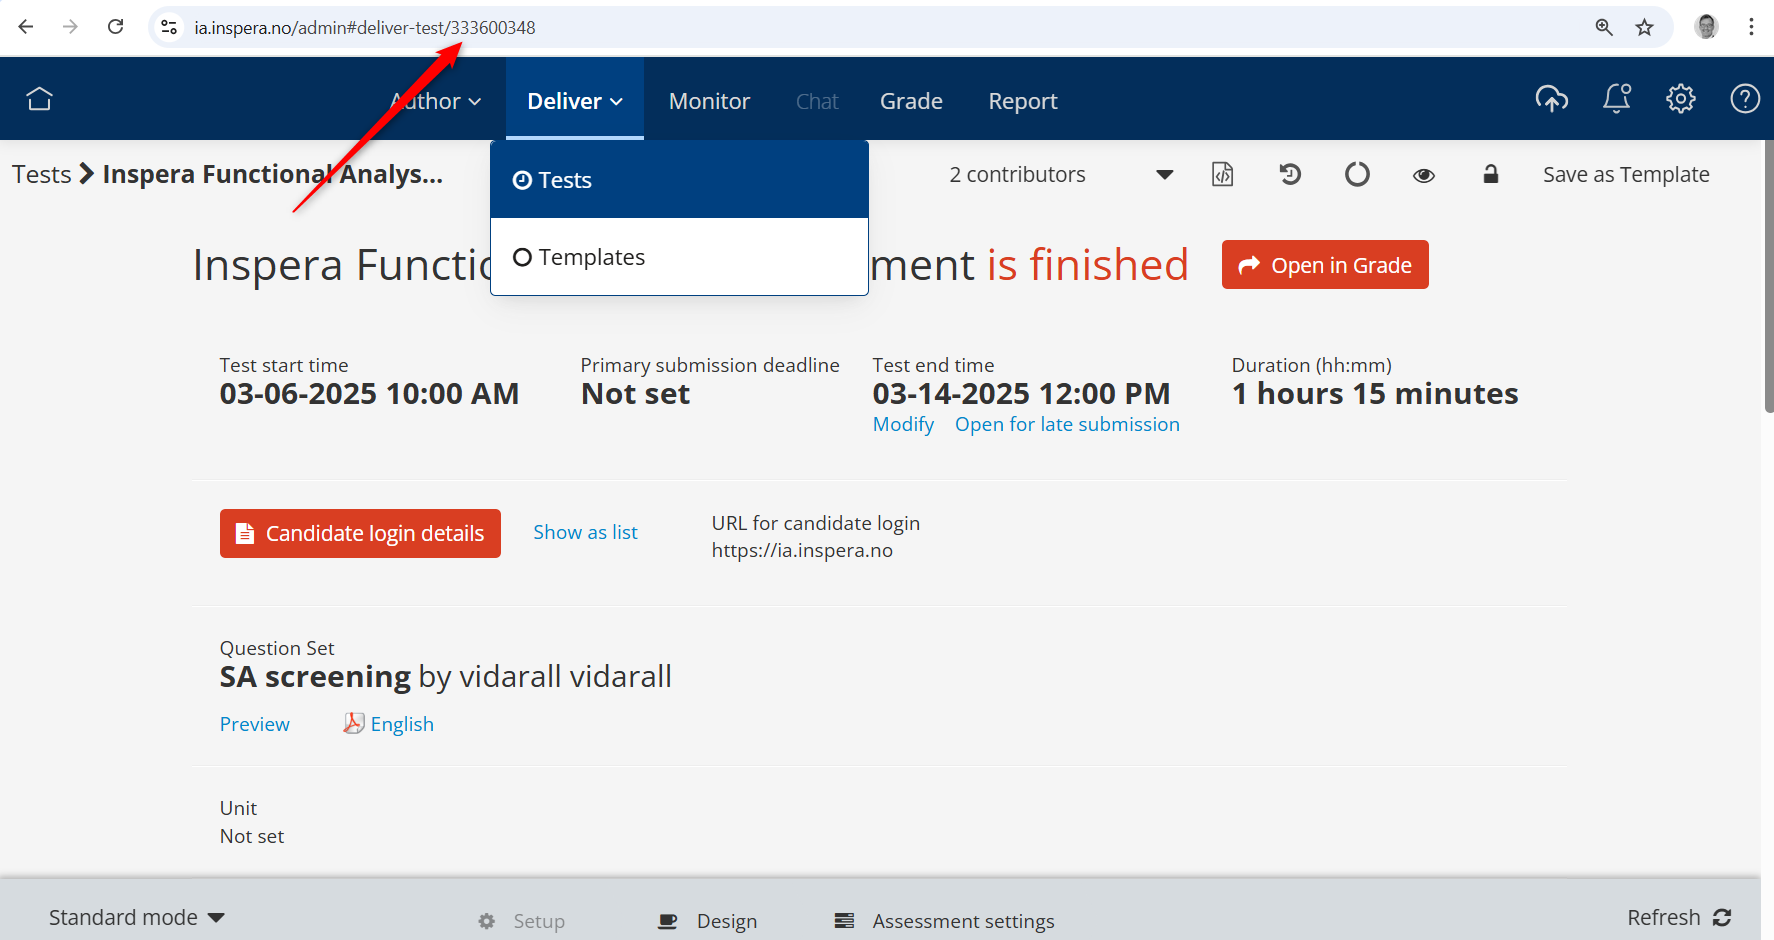The image size is (1774, 940).
Task: Click the https://ia.inspera.no candidate URL
Action: tap(802, 550)
